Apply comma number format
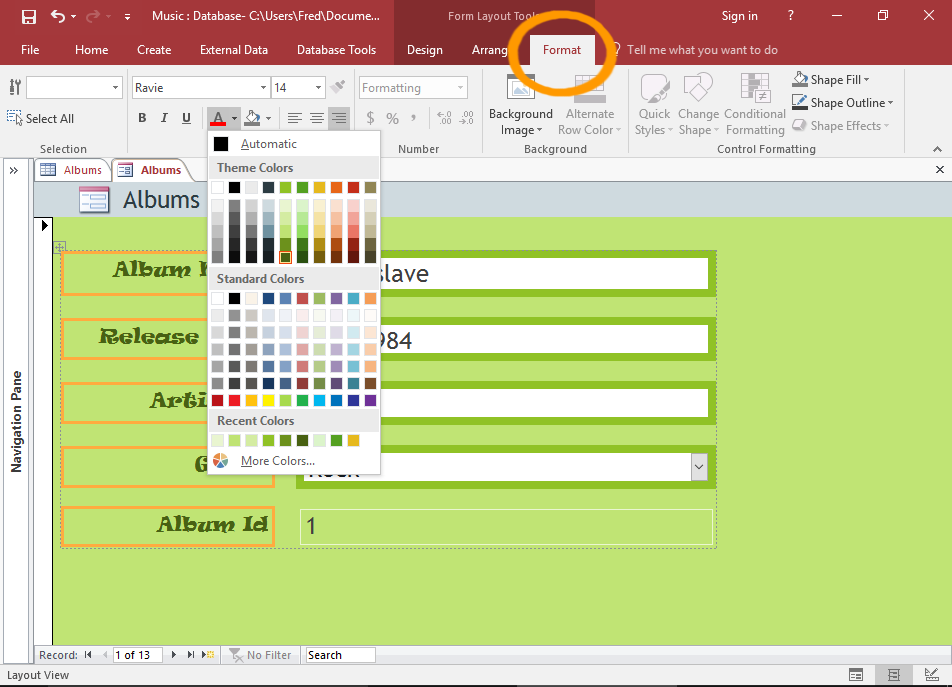Viewport: 952px width, 687px height. click(413, 118)
